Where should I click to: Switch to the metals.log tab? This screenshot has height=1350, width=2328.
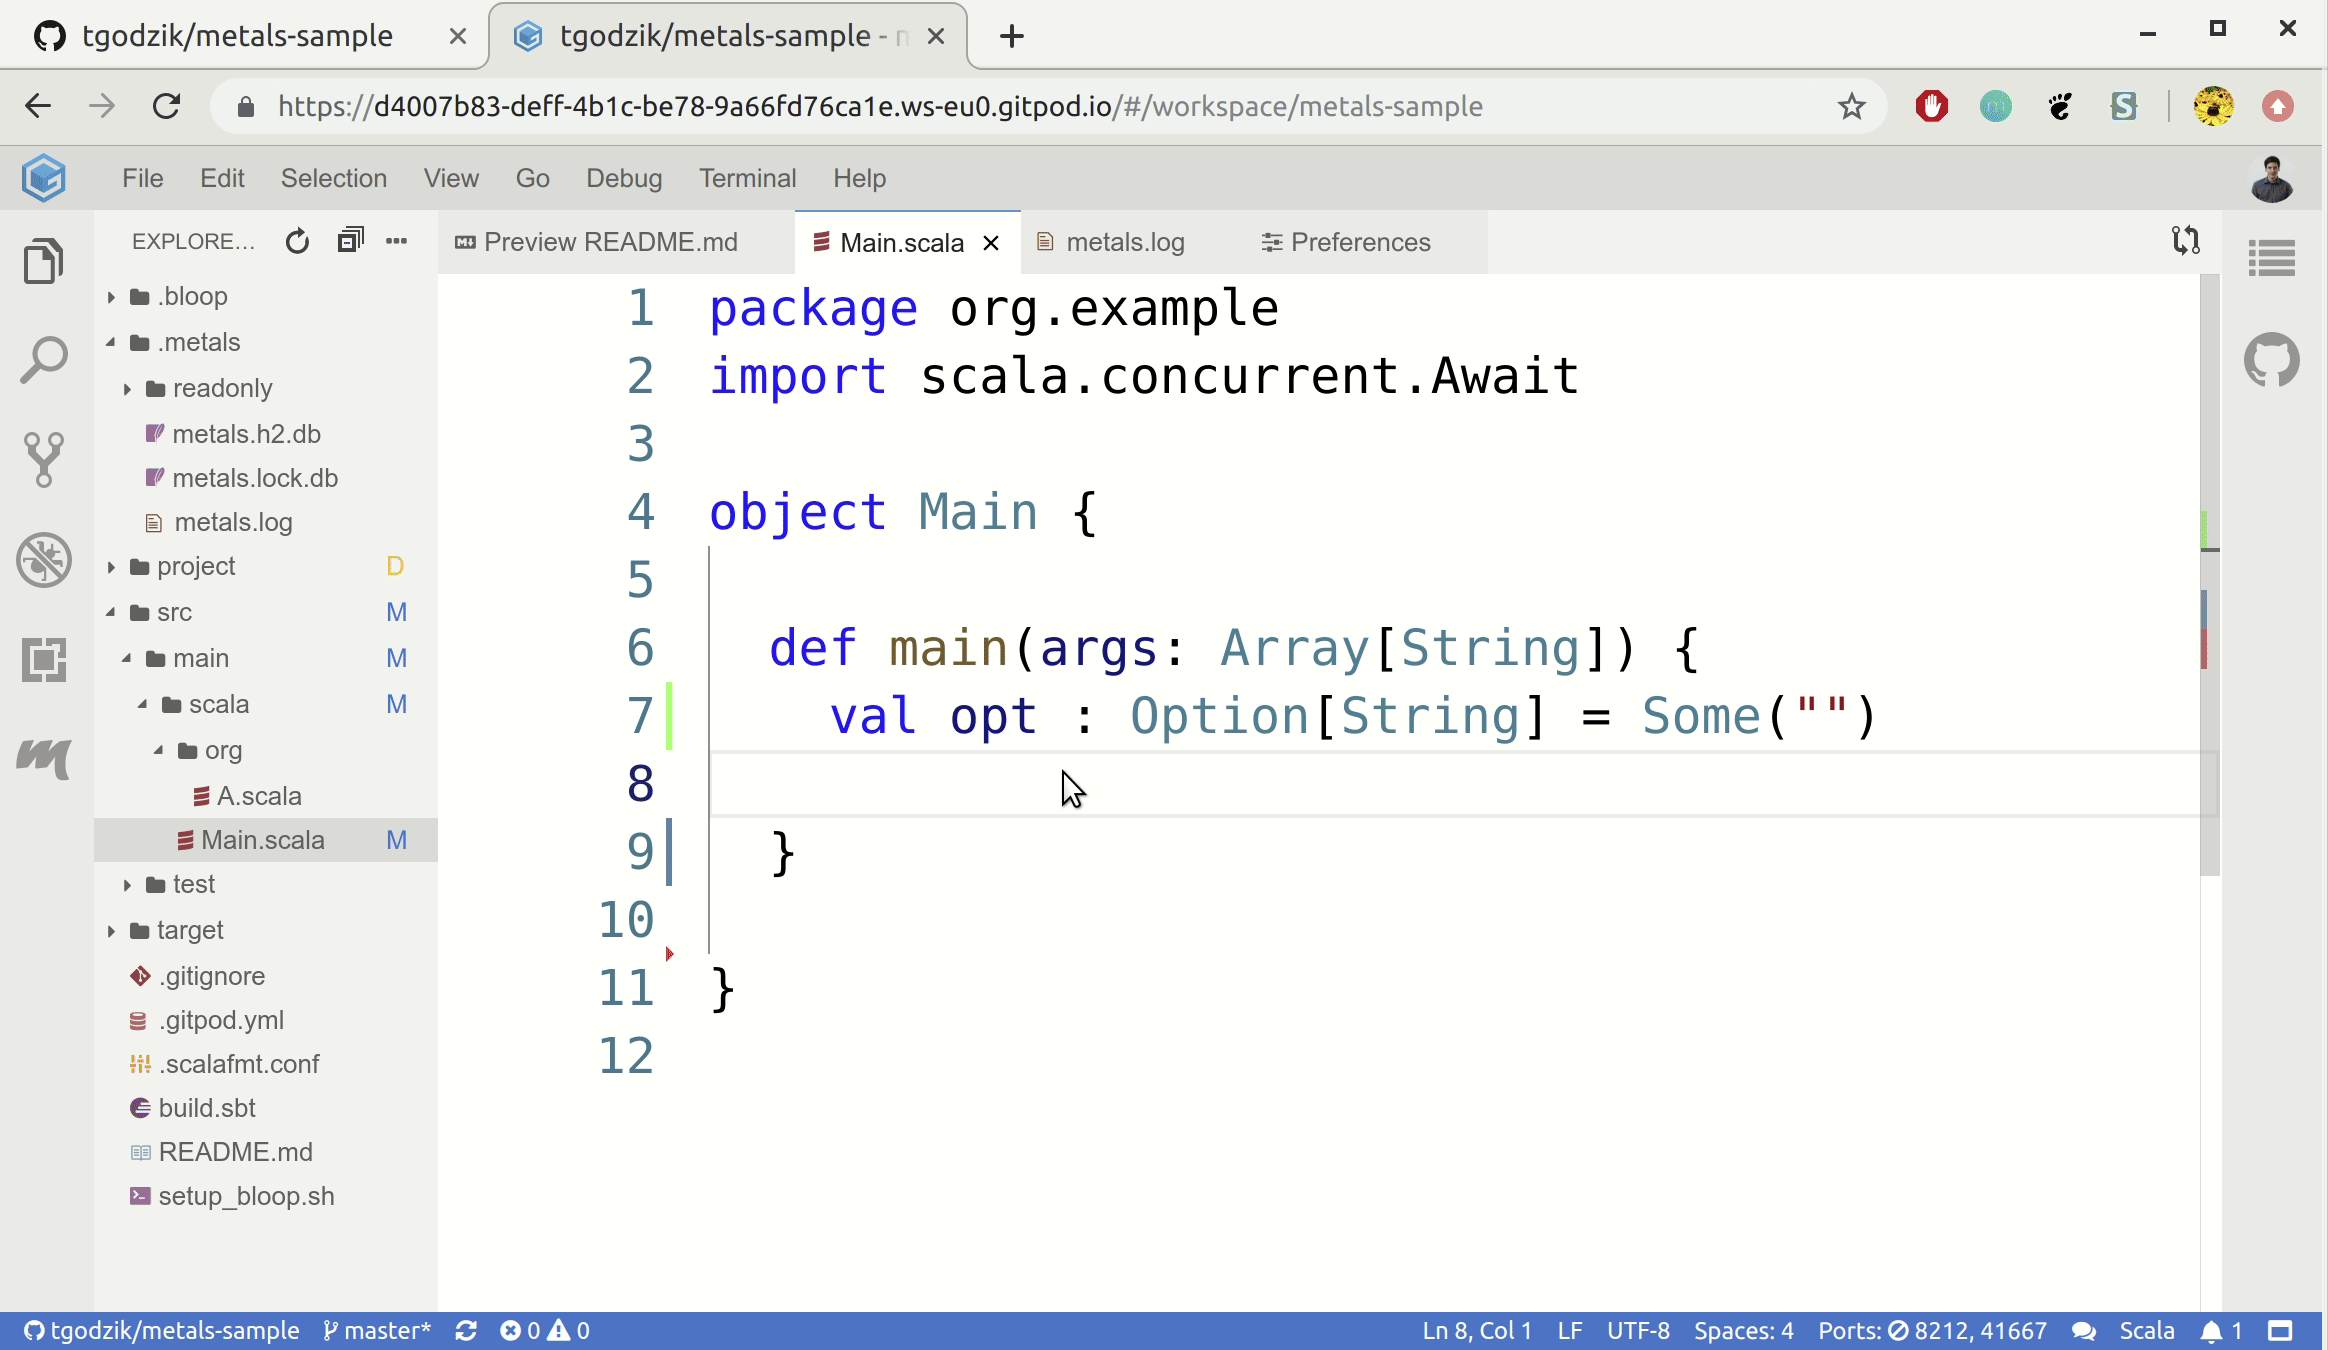1124,243
